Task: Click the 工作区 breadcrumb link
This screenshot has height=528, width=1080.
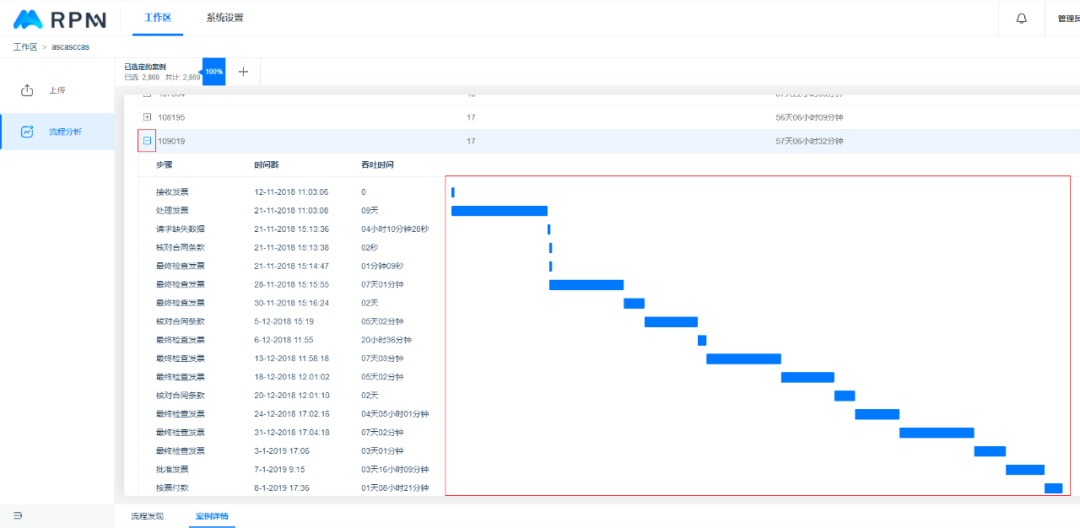Action: point(25,47)
